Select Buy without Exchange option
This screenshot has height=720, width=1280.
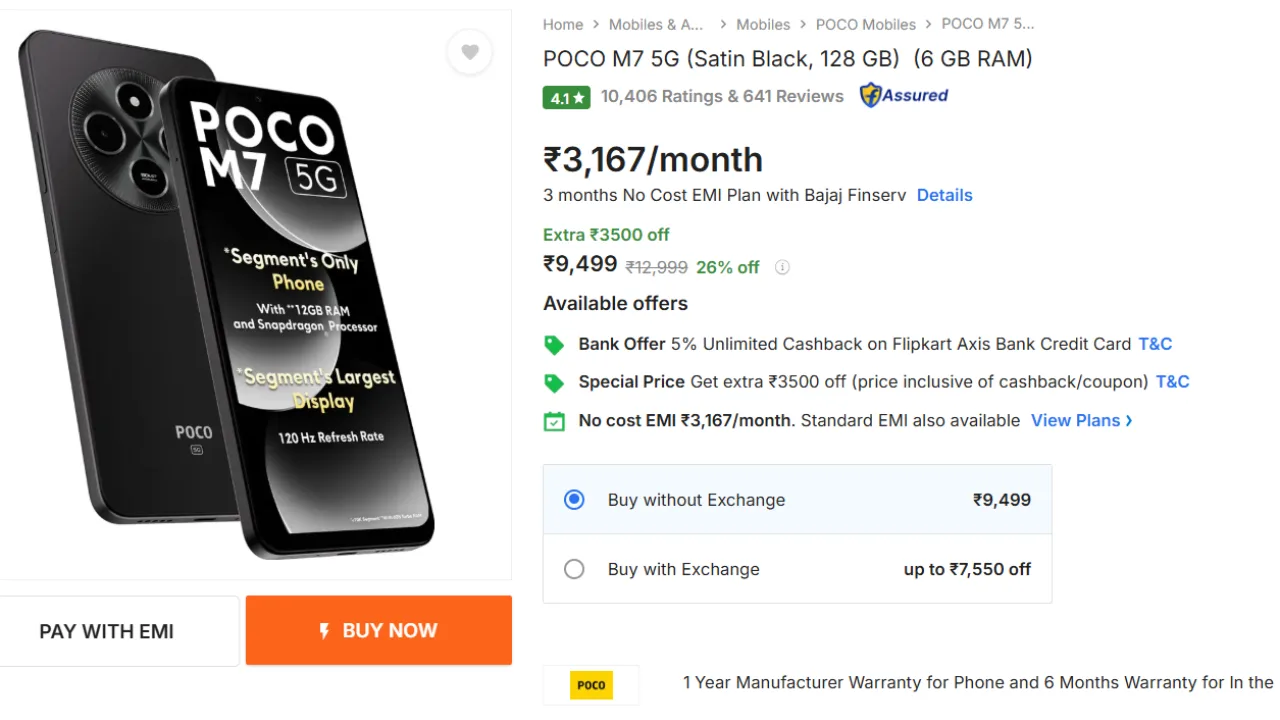click(574, 500)
